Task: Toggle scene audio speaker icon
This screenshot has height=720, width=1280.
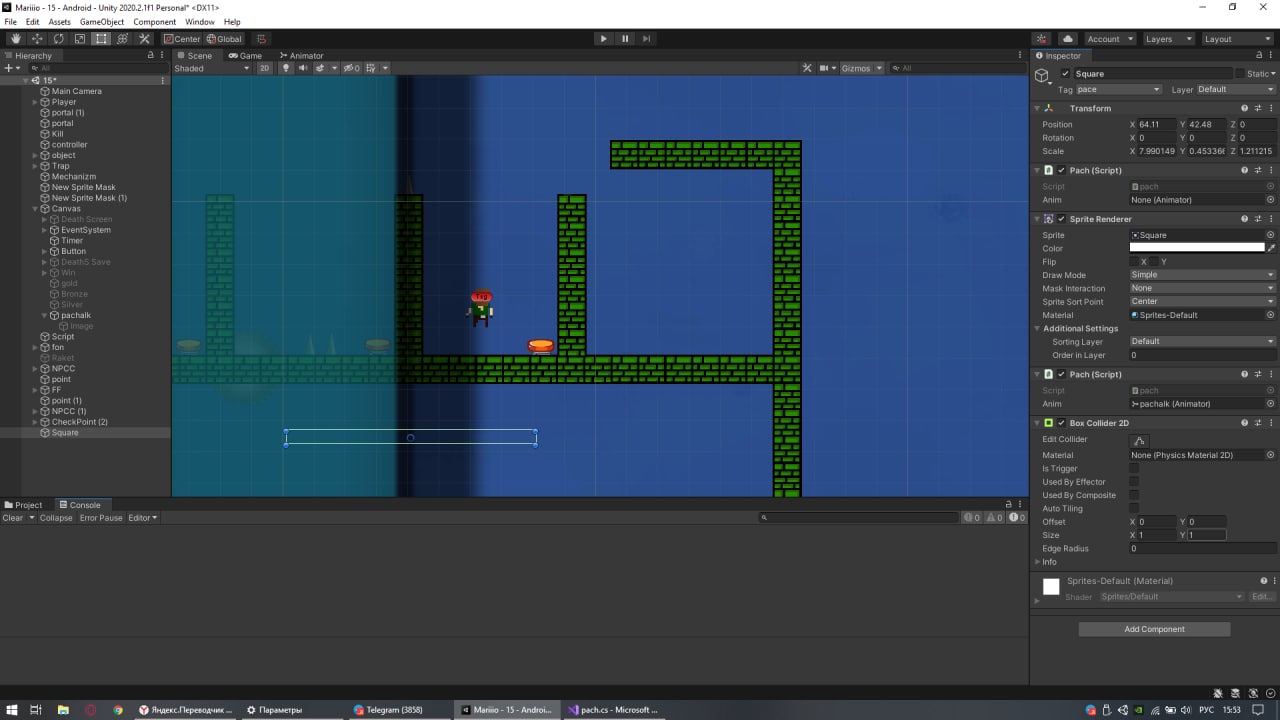Action: coord(303,68)
